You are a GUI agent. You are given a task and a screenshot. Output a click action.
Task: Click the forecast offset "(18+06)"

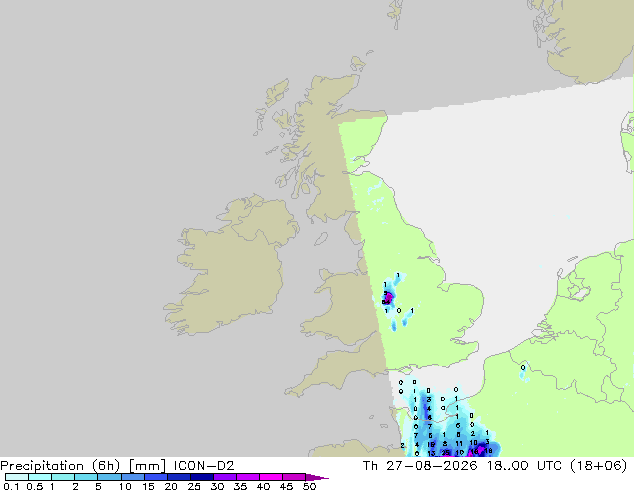pyautogui.click(x=598, y=466)
